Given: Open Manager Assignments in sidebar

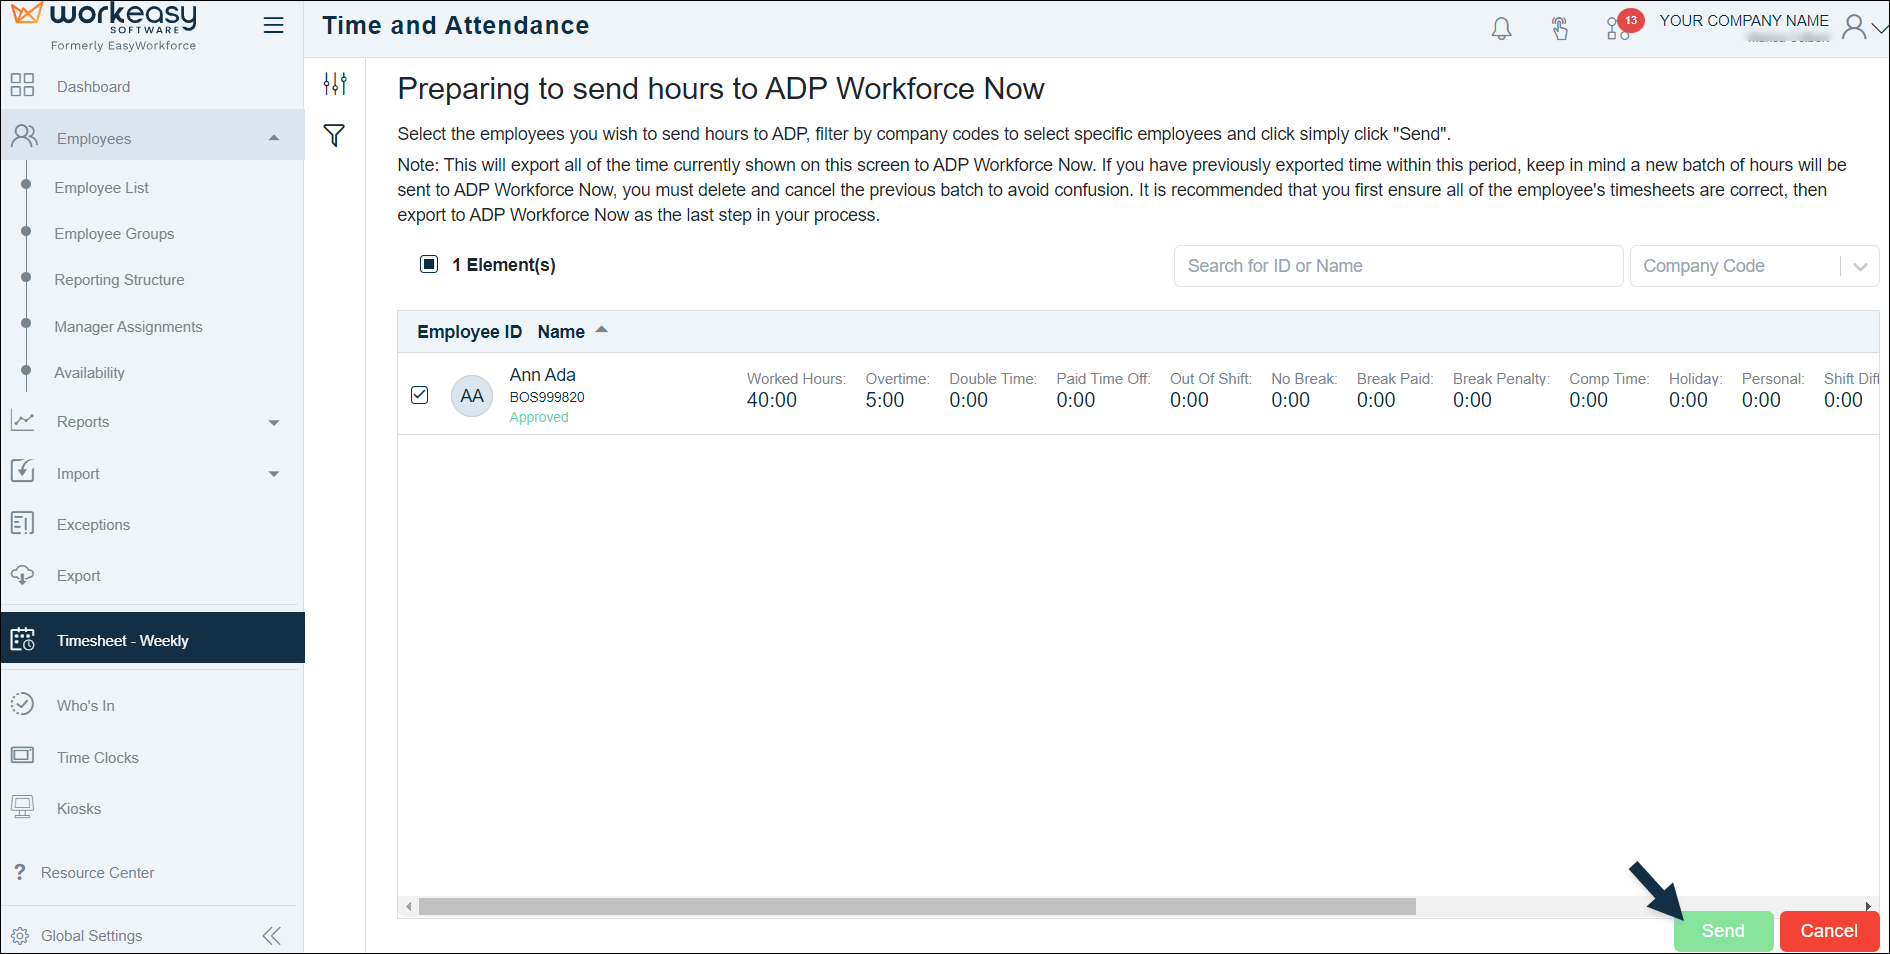Looking at the screenshot, I should [128, 327].
